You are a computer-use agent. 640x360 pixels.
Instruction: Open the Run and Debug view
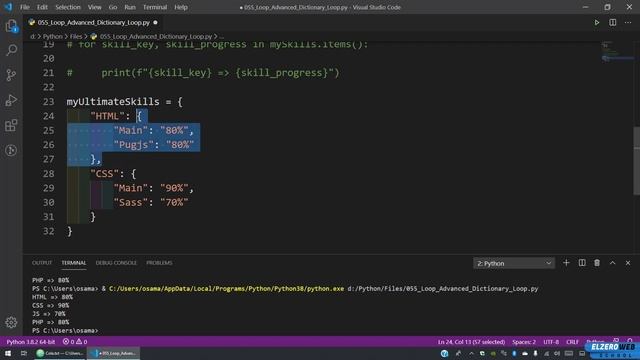click(x=11, y=100)
